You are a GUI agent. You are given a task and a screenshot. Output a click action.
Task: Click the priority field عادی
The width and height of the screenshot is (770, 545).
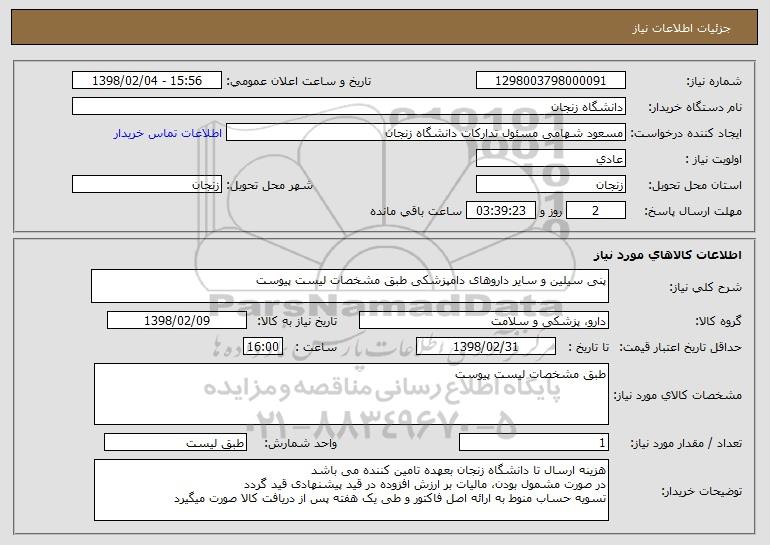(x=550, y=159)
